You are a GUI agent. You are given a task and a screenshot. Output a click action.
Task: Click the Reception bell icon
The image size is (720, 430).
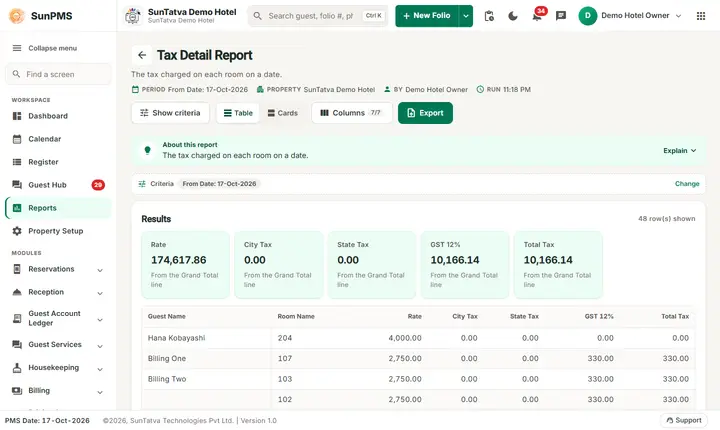(17, 292)
